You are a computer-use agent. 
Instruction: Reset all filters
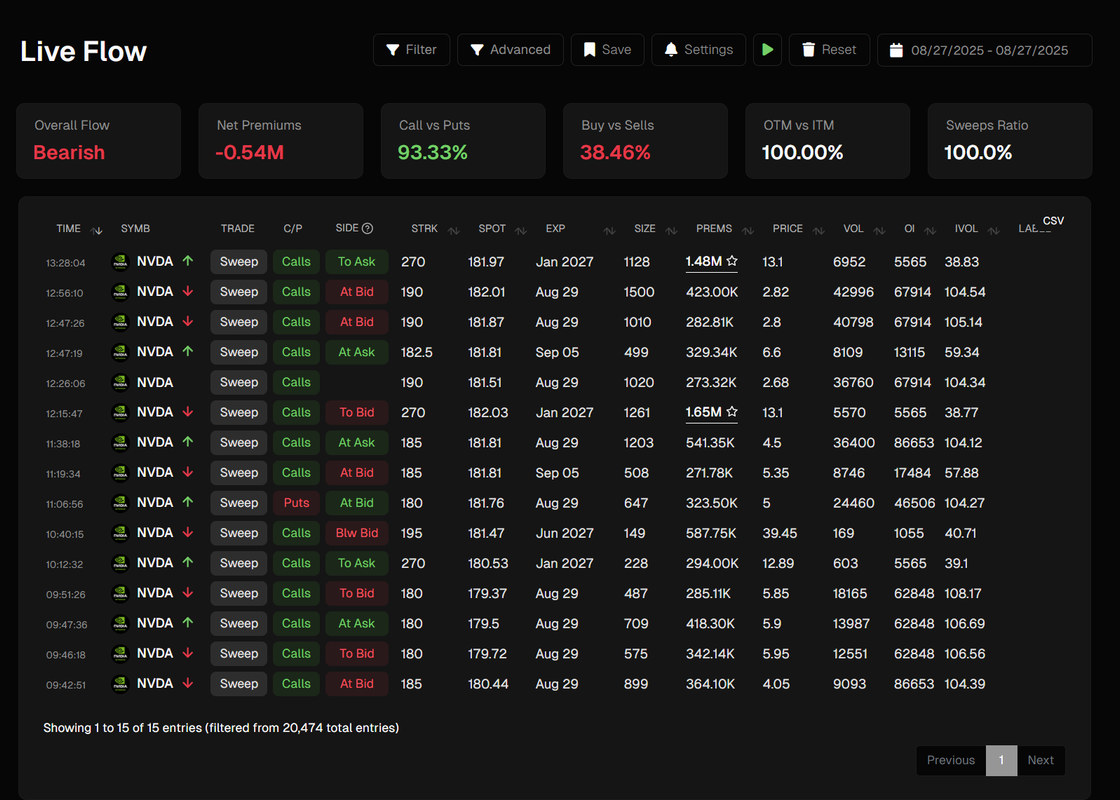click(x=829, y=50)
